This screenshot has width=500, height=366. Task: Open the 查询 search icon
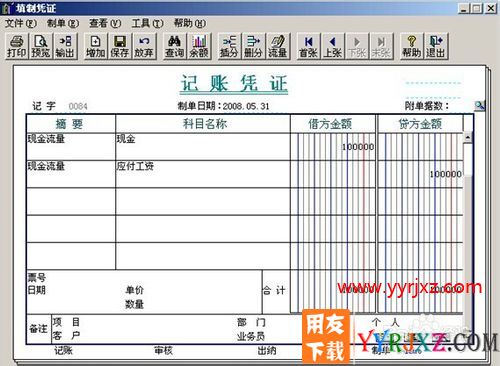click(174, 46)
